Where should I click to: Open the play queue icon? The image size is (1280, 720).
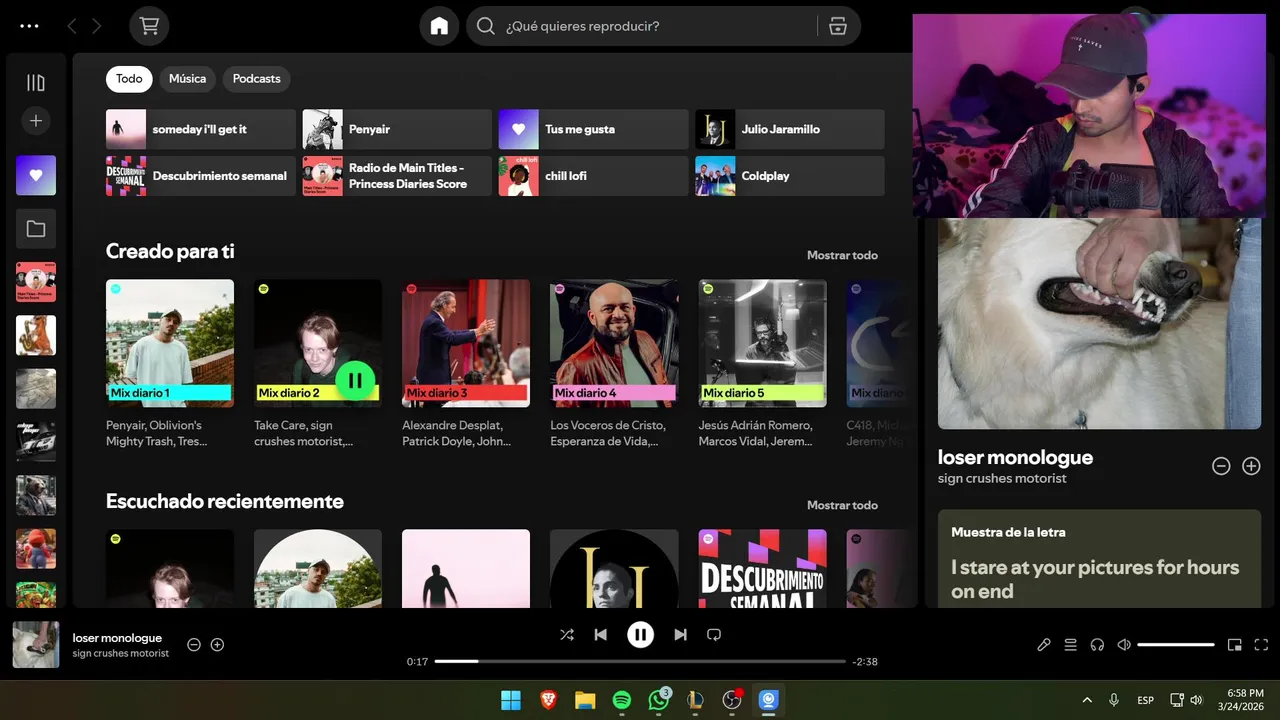coord(1070,645)
